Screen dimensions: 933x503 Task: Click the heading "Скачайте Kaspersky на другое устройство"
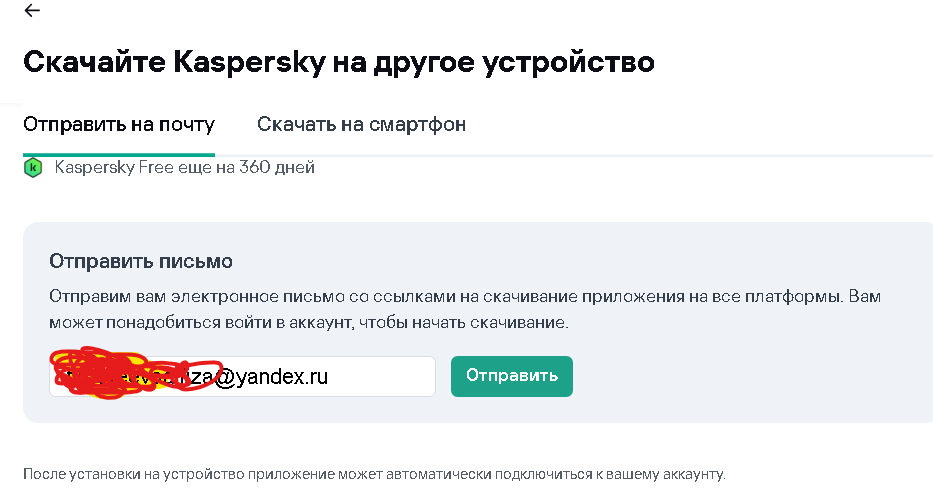pos(339,62)
